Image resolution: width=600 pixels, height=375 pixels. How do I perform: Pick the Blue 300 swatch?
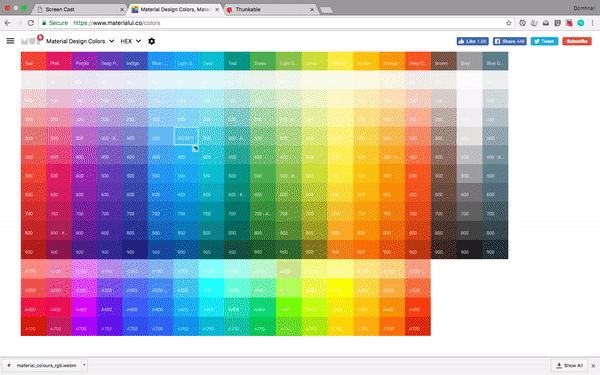[161, 137]
